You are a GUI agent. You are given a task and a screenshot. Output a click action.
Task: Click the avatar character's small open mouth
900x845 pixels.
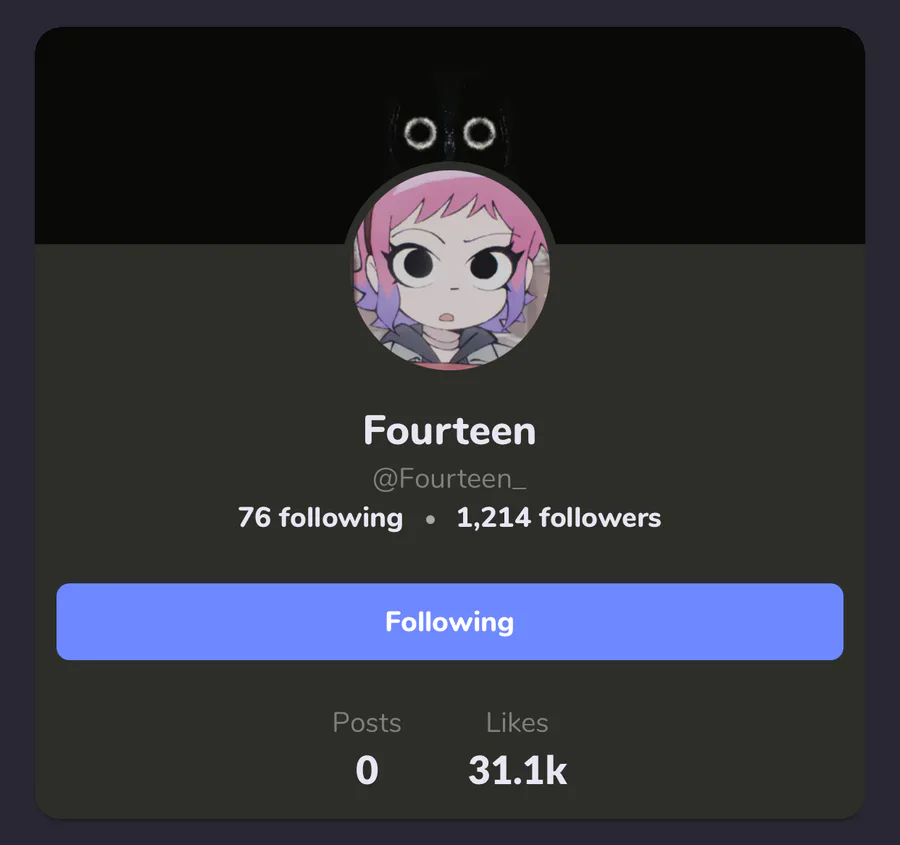[x=447, y=317]
